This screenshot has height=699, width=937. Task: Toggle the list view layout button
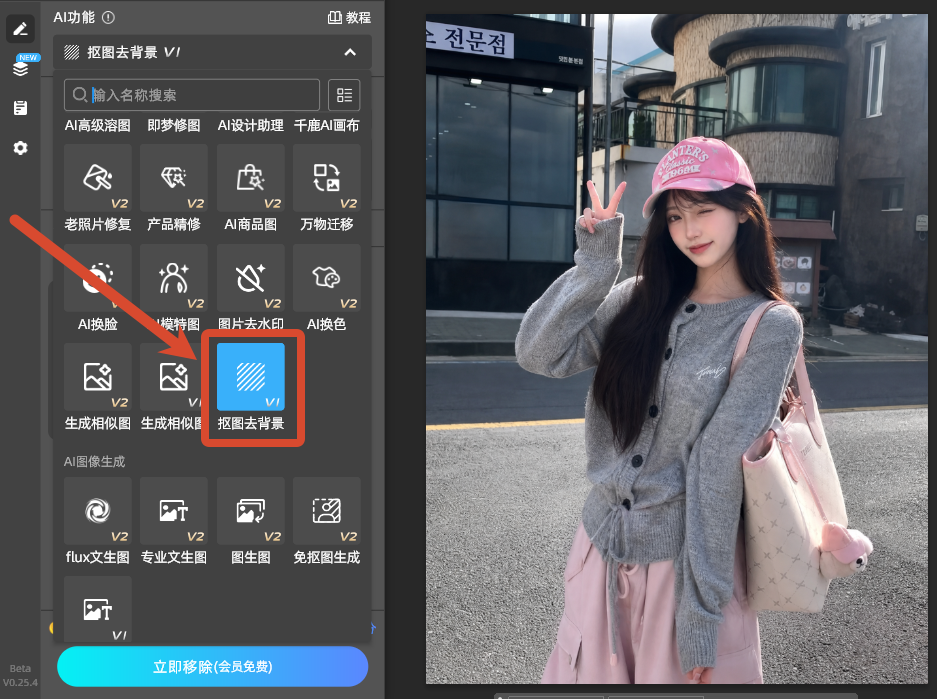[344, 95]
